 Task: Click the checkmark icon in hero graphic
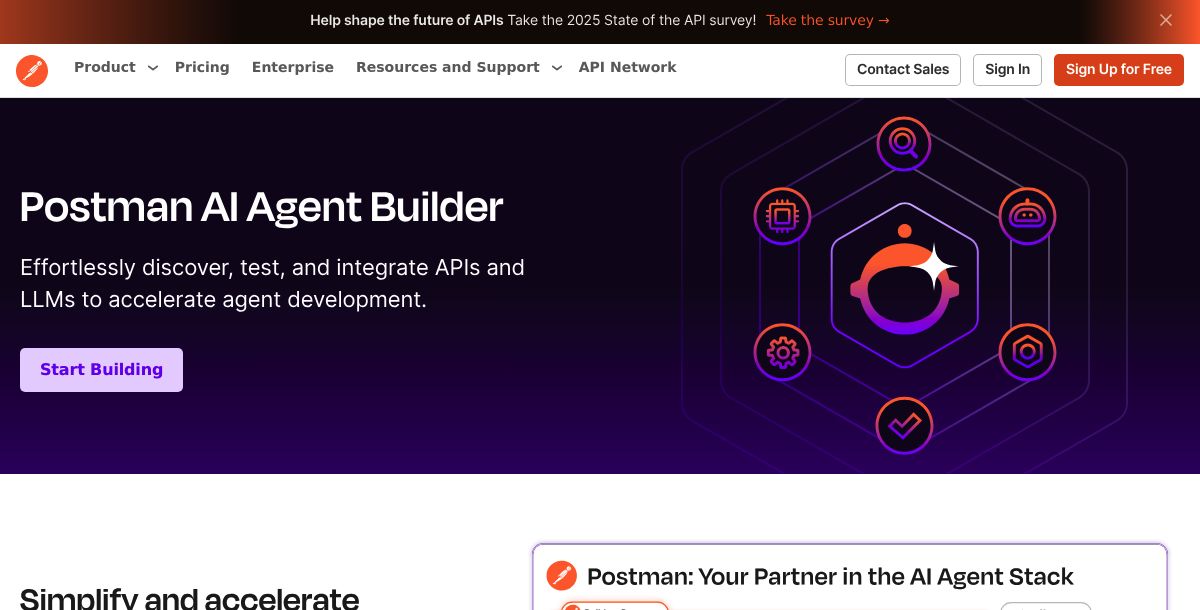tap(904, 426)
